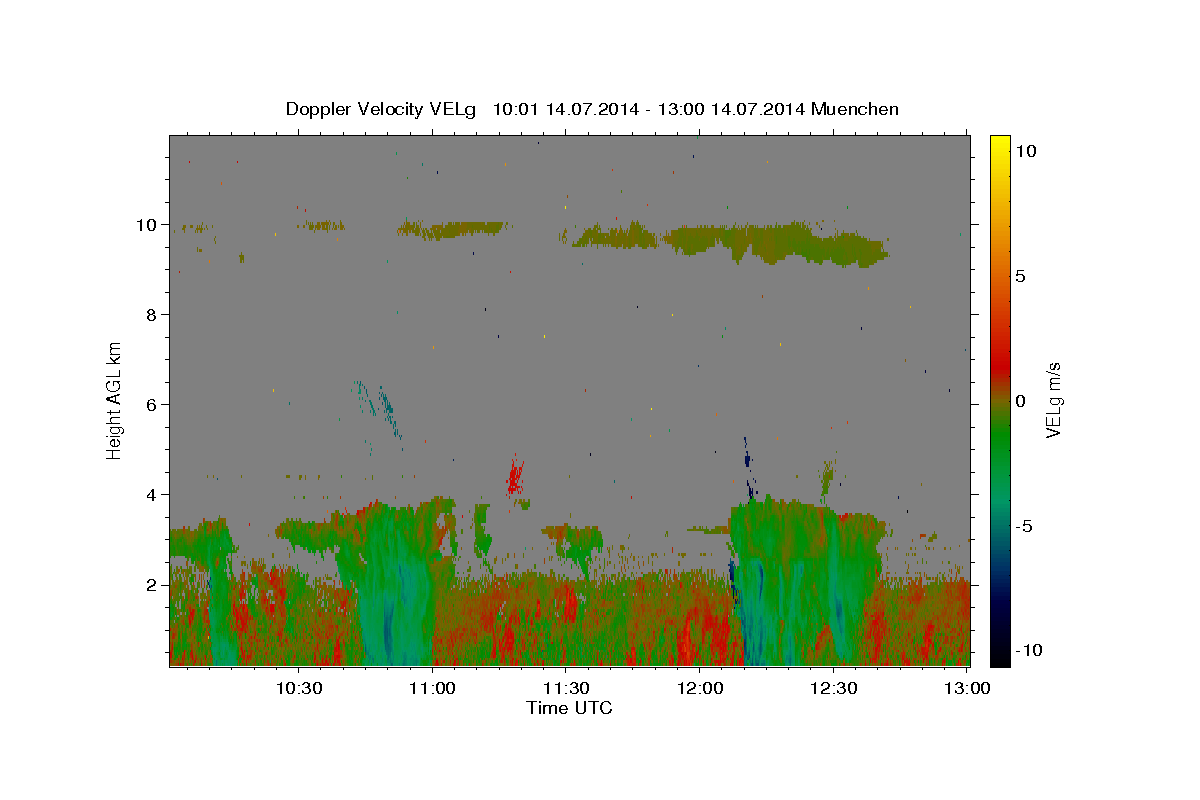Select the 10:30 time tick label
This screenshot has height=800, width=1200.
coord(299,688)
